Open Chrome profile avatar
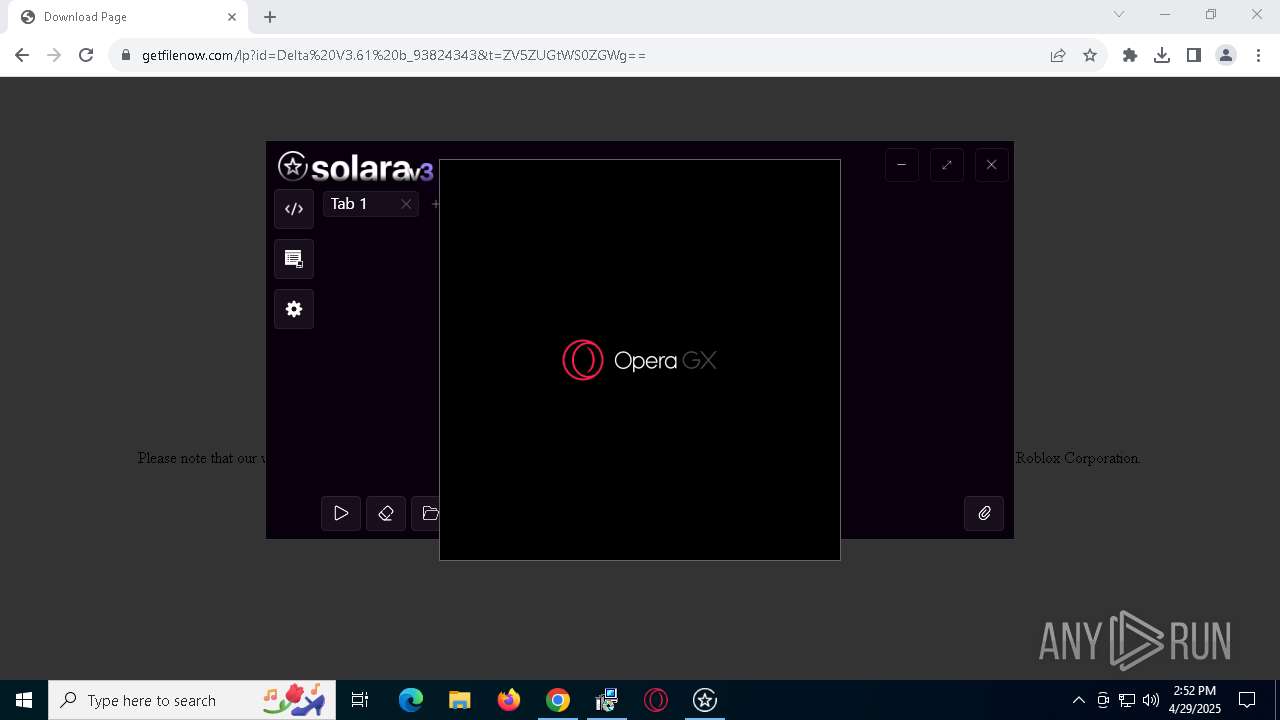 pos(1226,55)
